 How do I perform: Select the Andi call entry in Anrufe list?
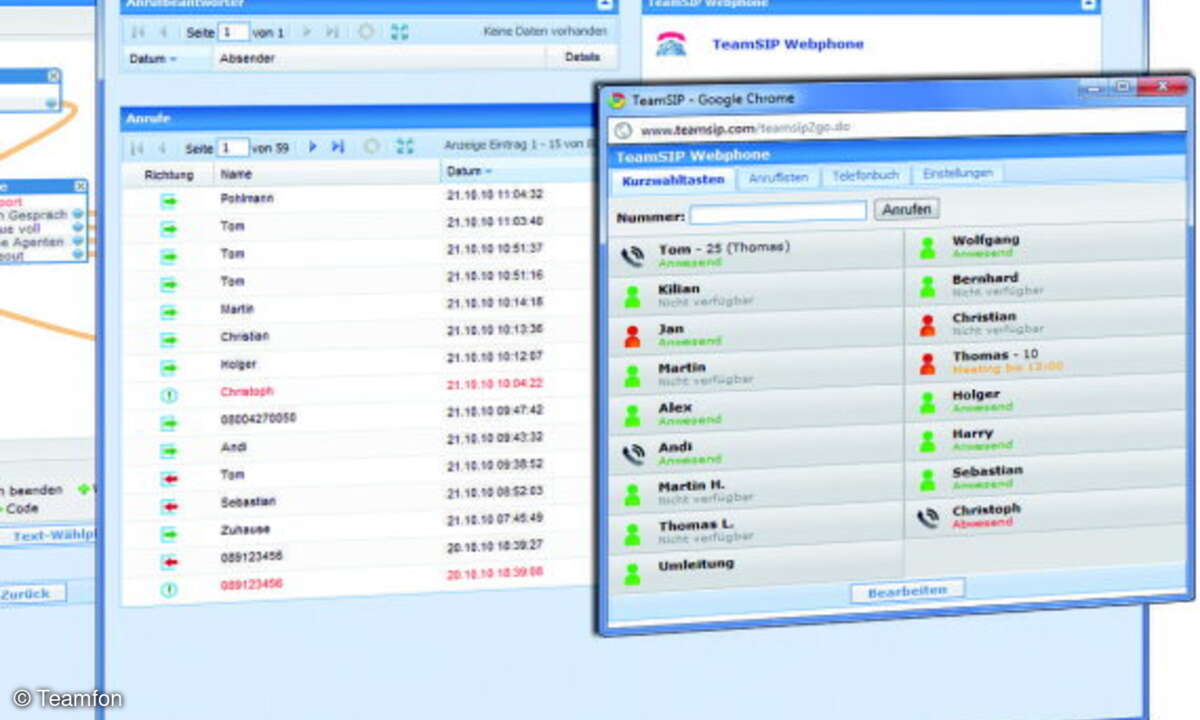point(233,447)
